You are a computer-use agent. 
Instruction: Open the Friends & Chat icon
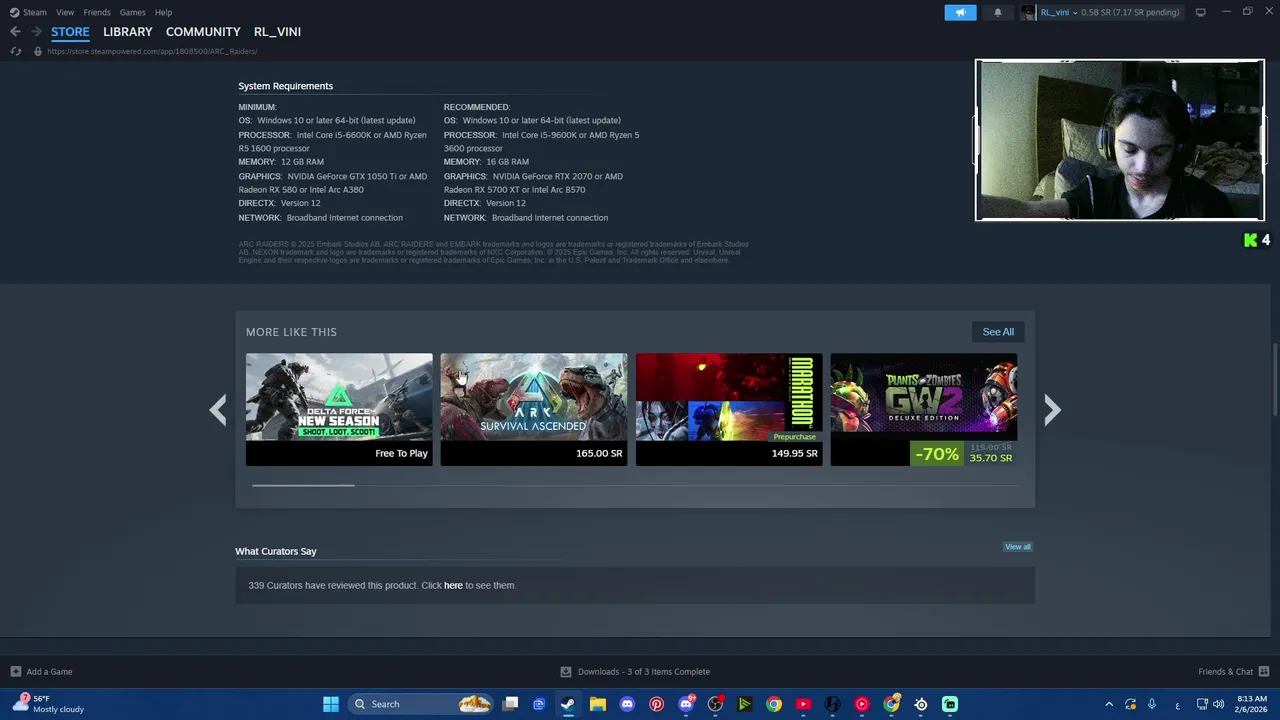tap(1264, 671)
